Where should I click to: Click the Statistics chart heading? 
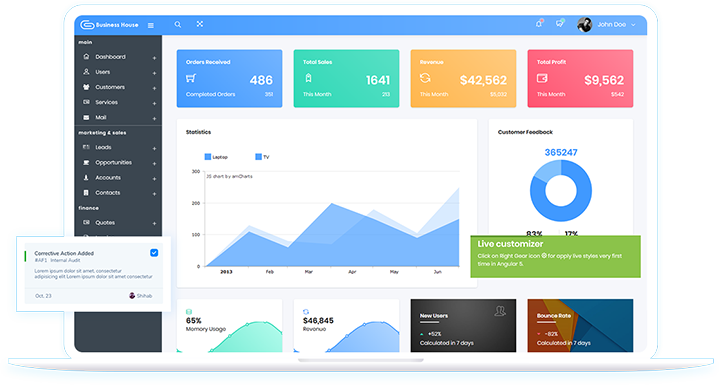tap(199, 132)
